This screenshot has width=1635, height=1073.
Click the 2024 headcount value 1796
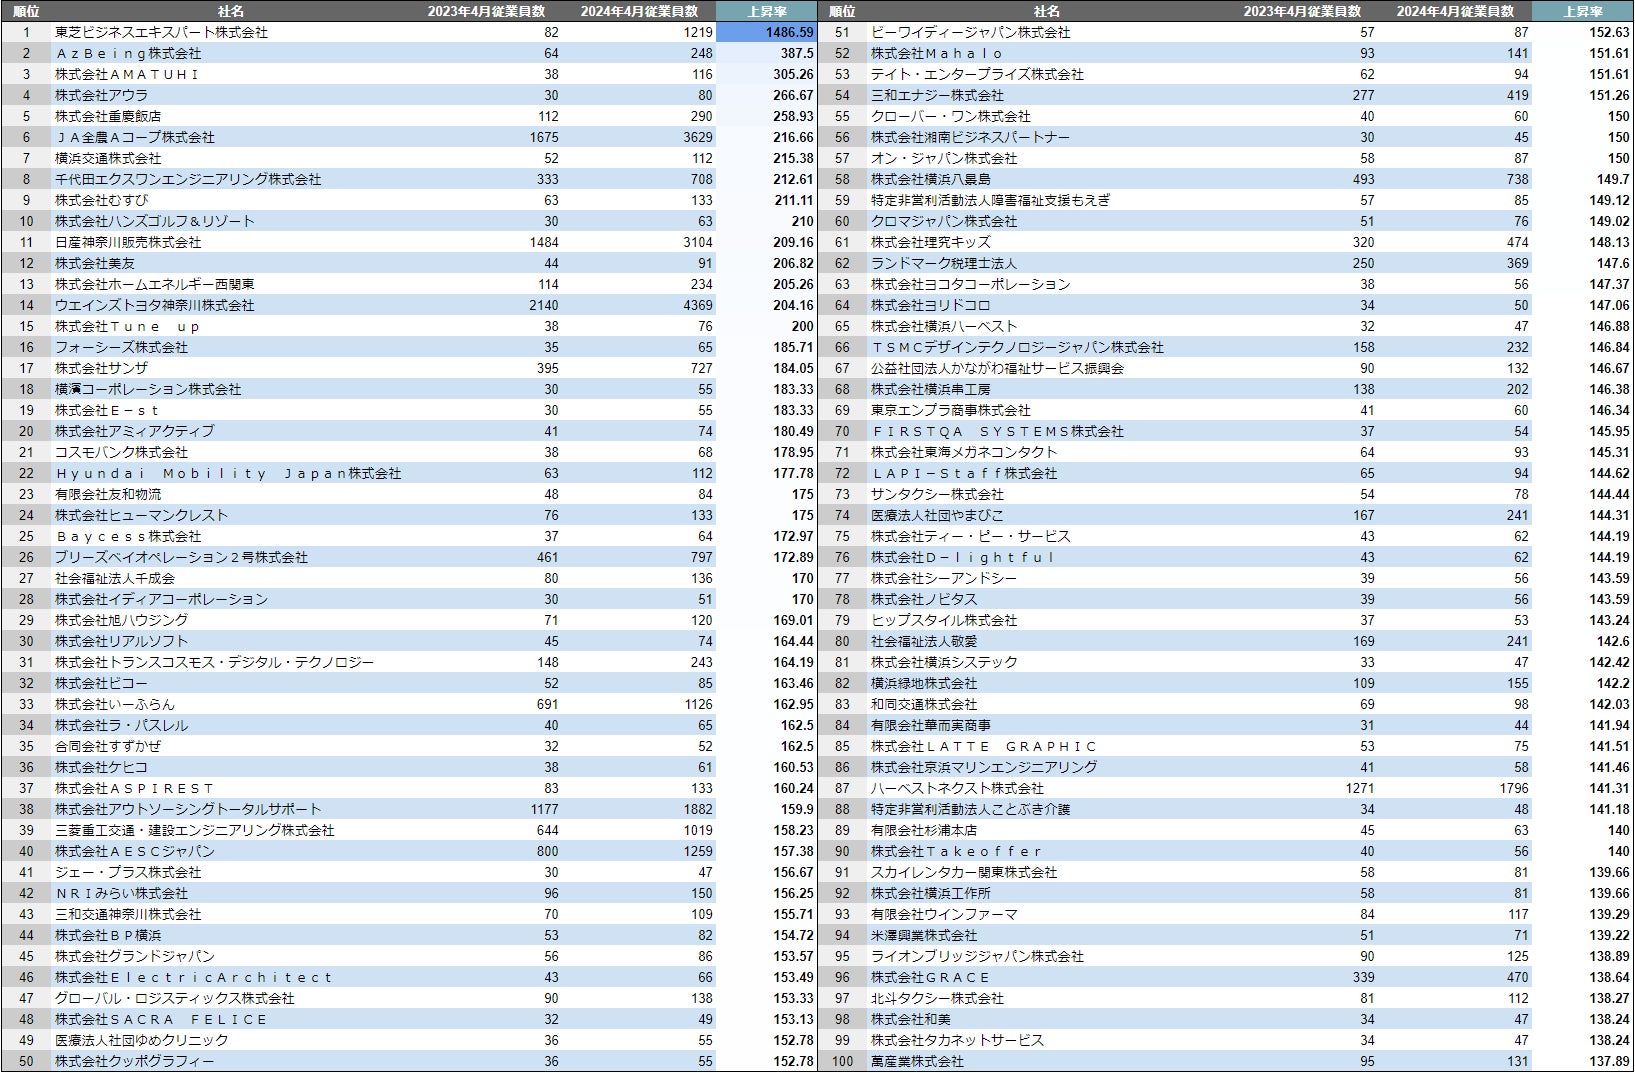point(1514,788)
